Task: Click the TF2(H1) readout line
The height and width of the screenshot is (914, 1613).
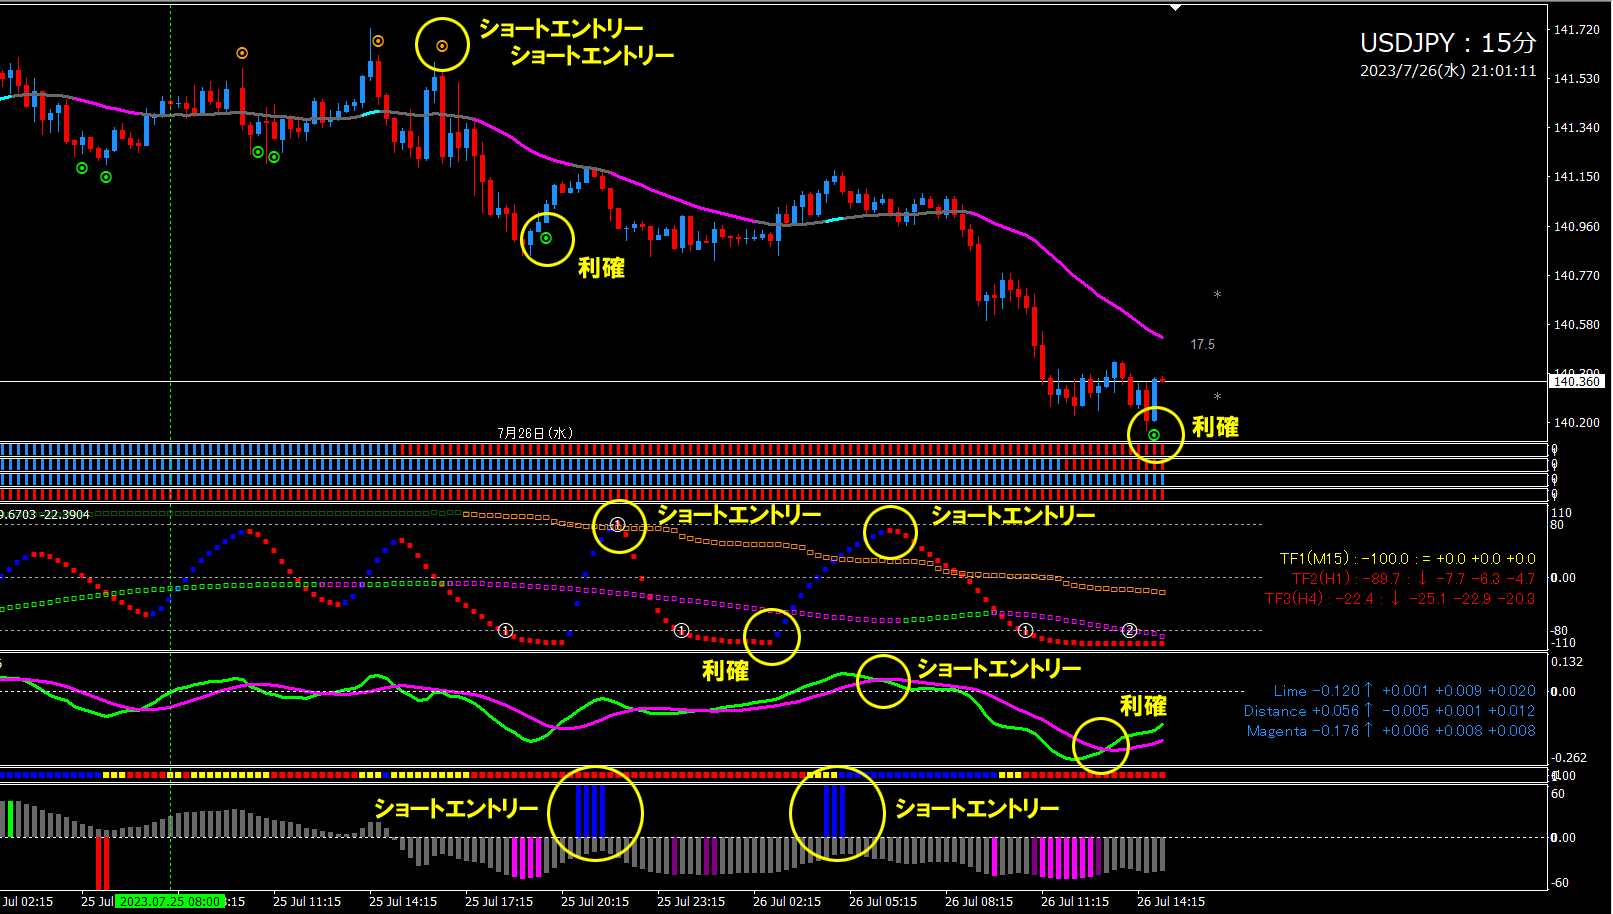Action: (1413, 578)
